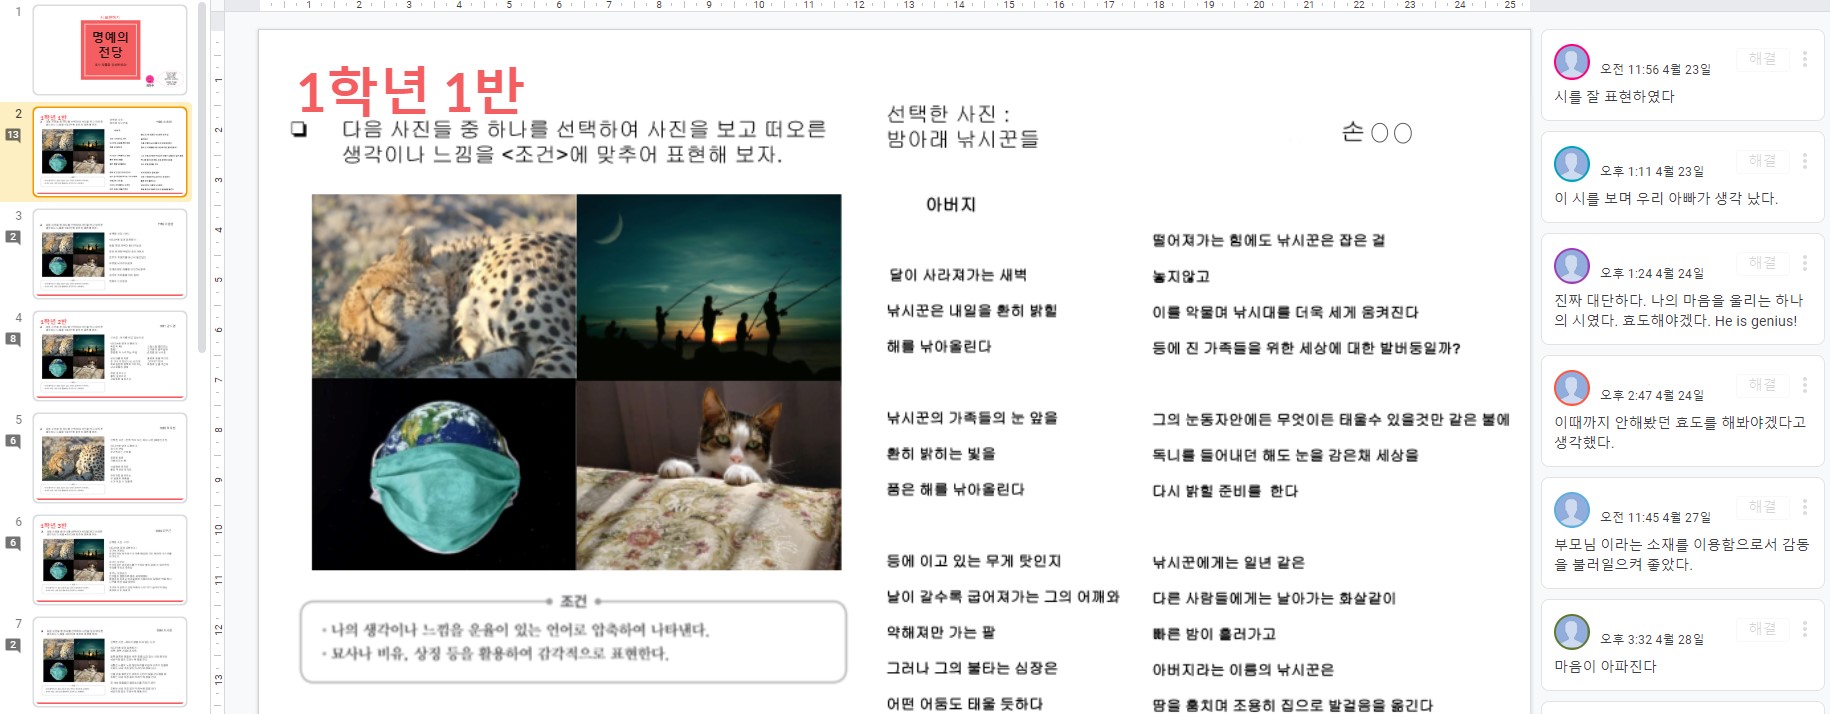Viewport: 1830px width, 714px height.
Task: Open more options for 오후 3:32 4월 28일 comment
Action: tap(1805, 629)
